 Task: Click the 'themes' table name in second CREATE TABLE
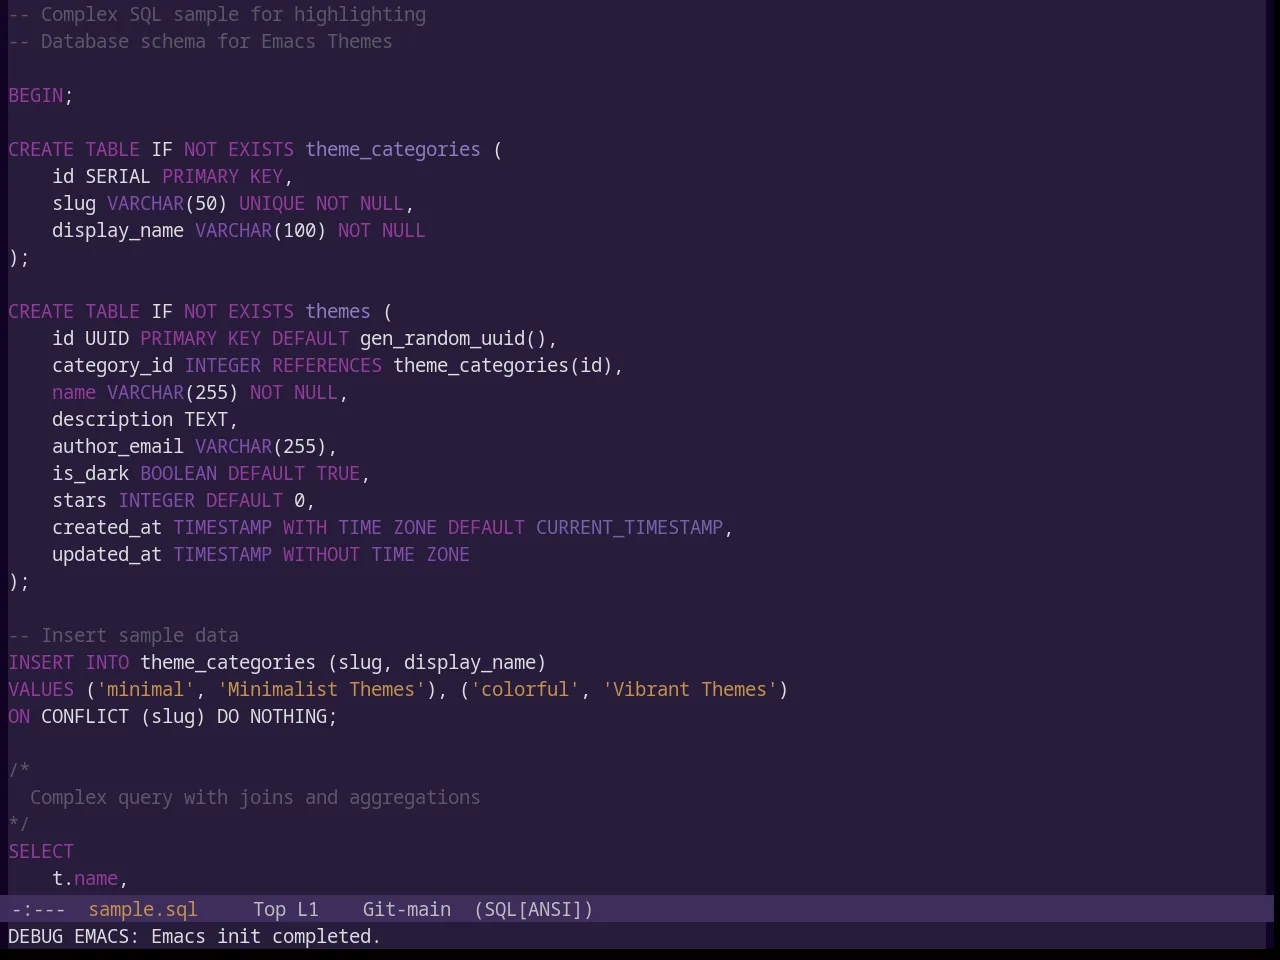[338, 311]
